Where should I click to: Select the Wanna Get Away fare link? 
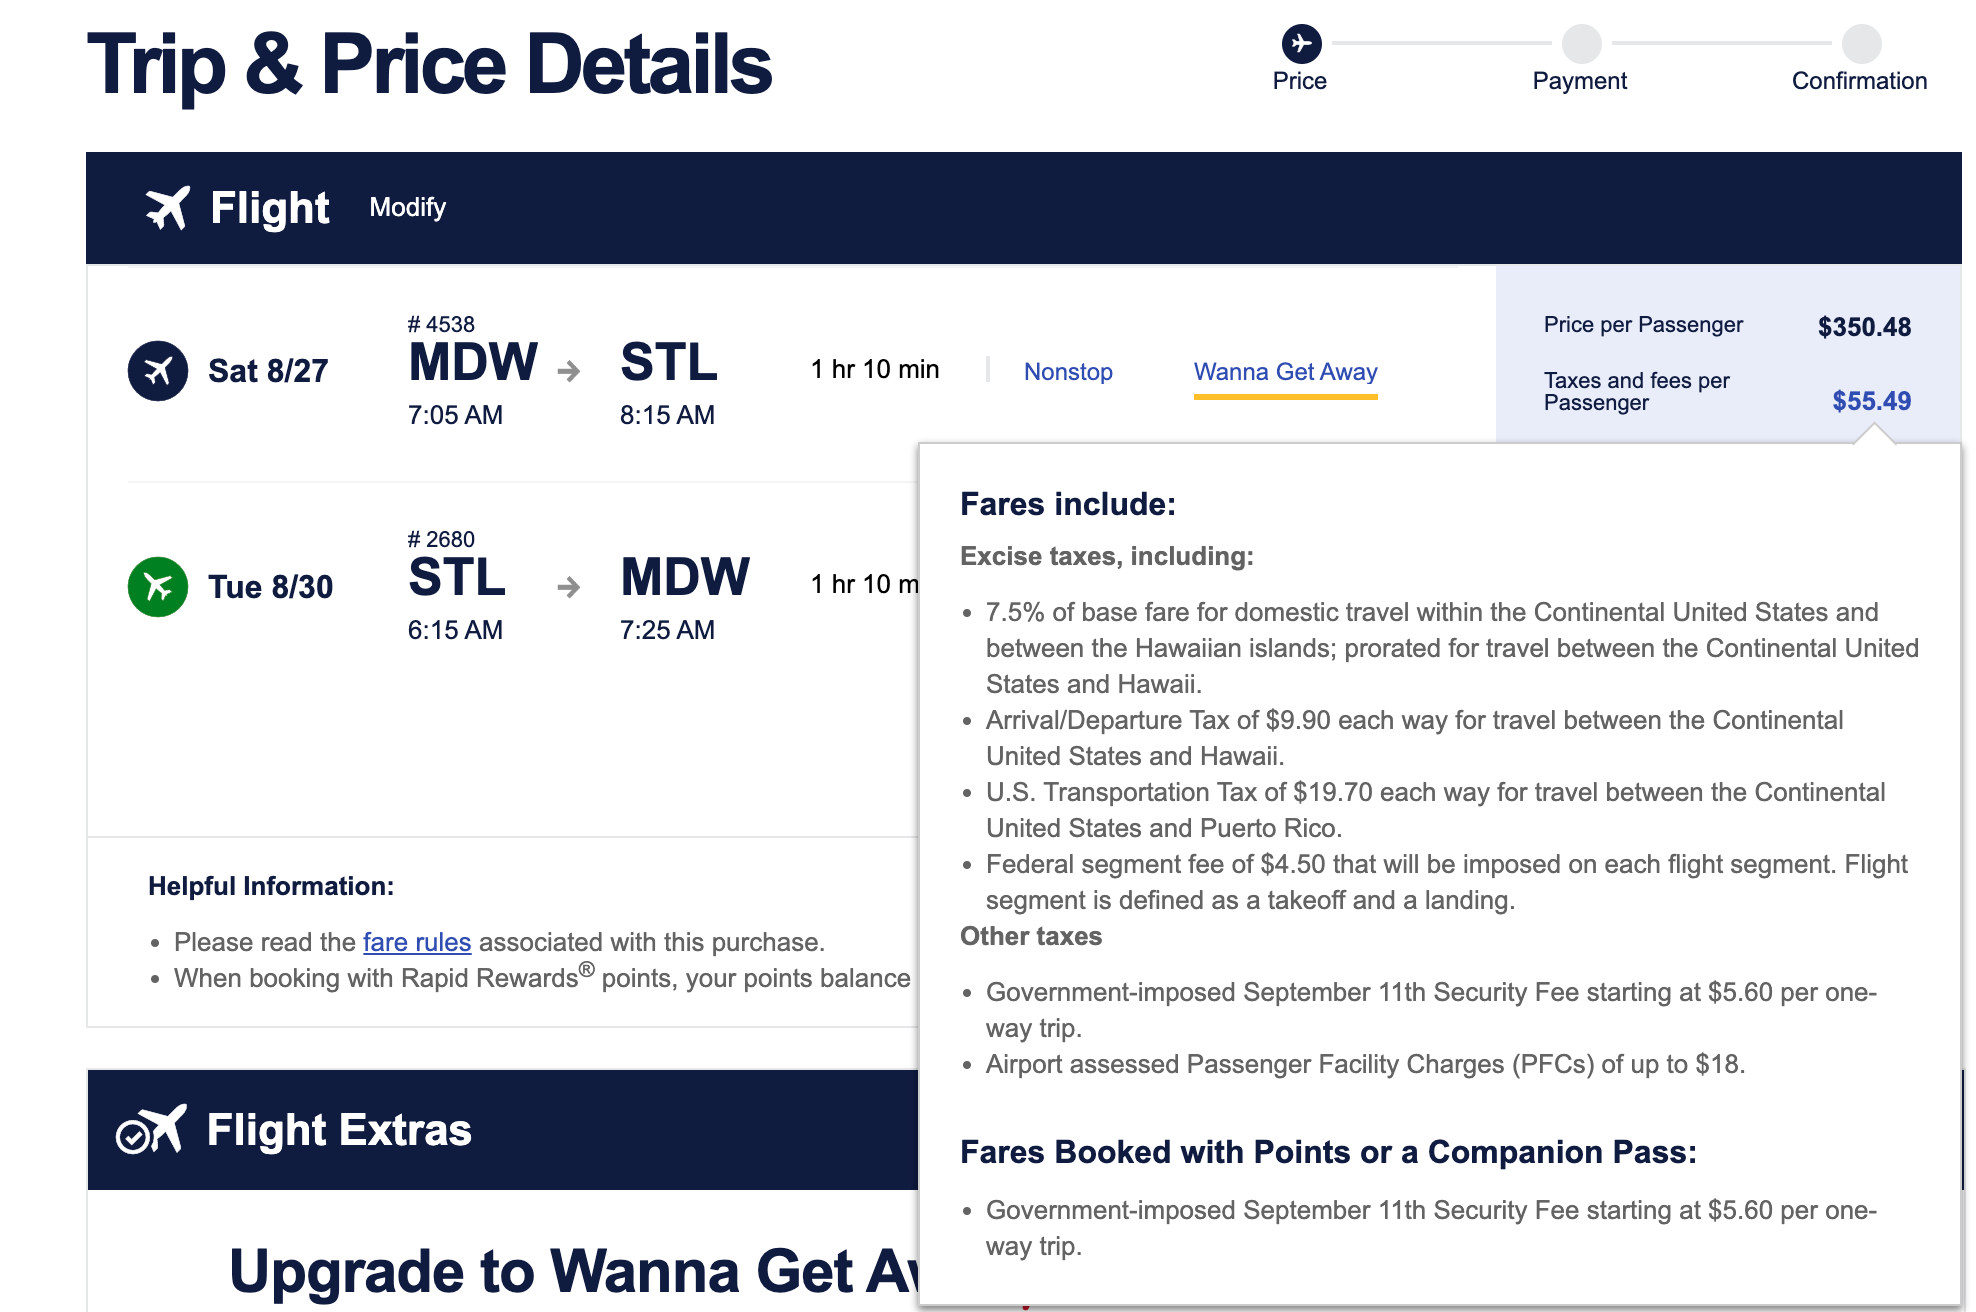[1285, 371]
